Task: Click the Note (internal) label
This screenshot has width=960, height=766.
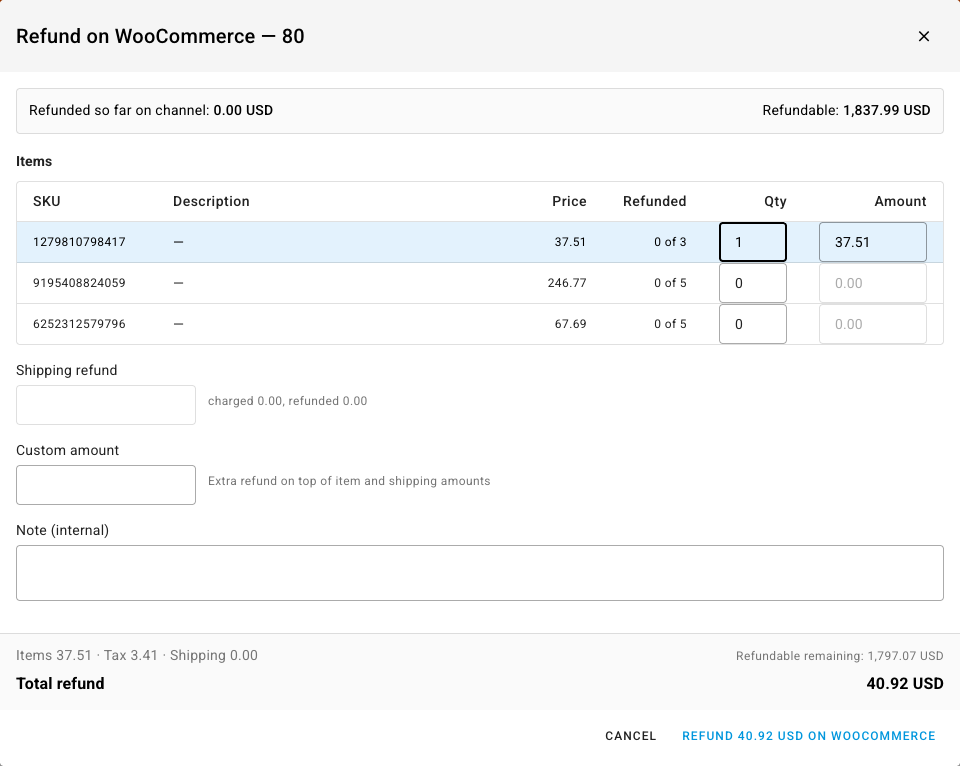Action: (62, 530)
